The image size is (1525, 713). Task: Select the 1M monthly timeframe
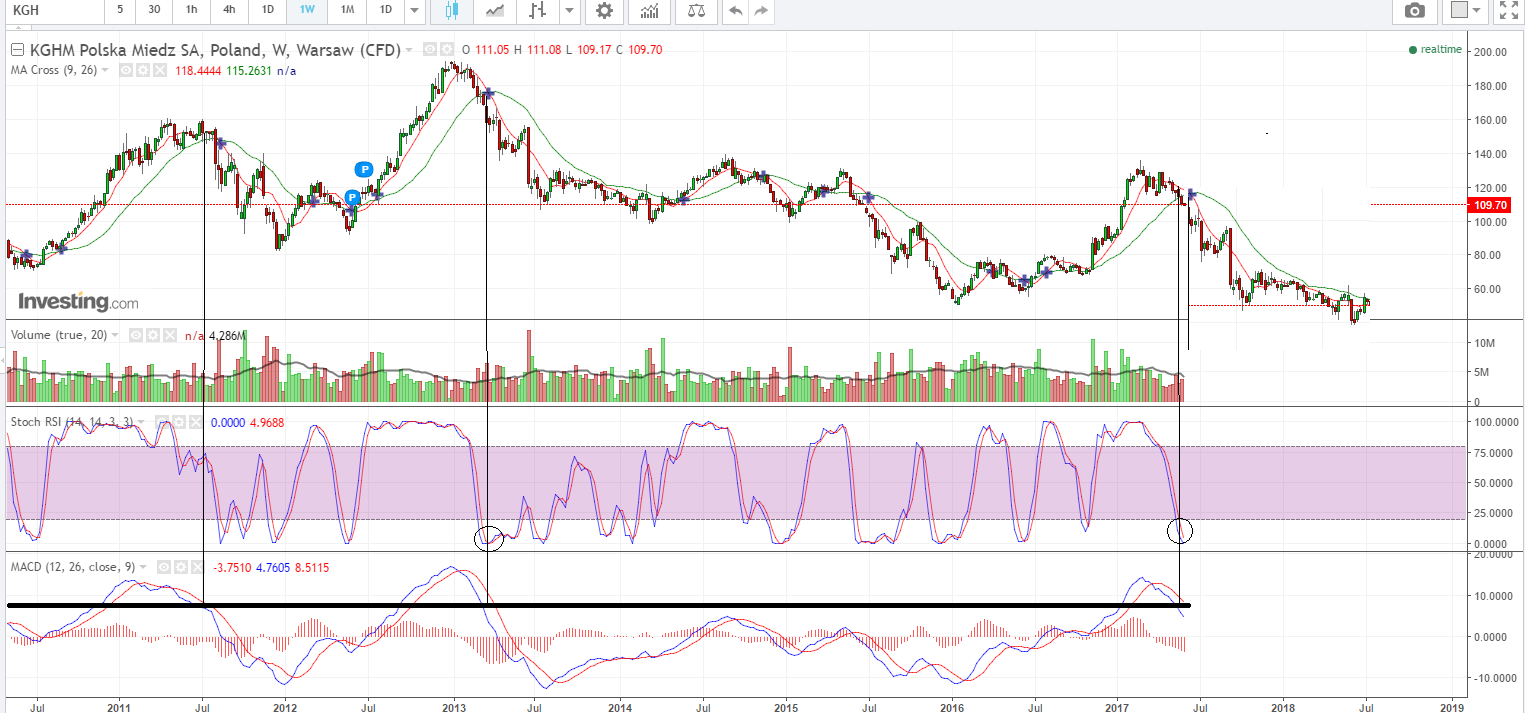click(x=346, y=10)
